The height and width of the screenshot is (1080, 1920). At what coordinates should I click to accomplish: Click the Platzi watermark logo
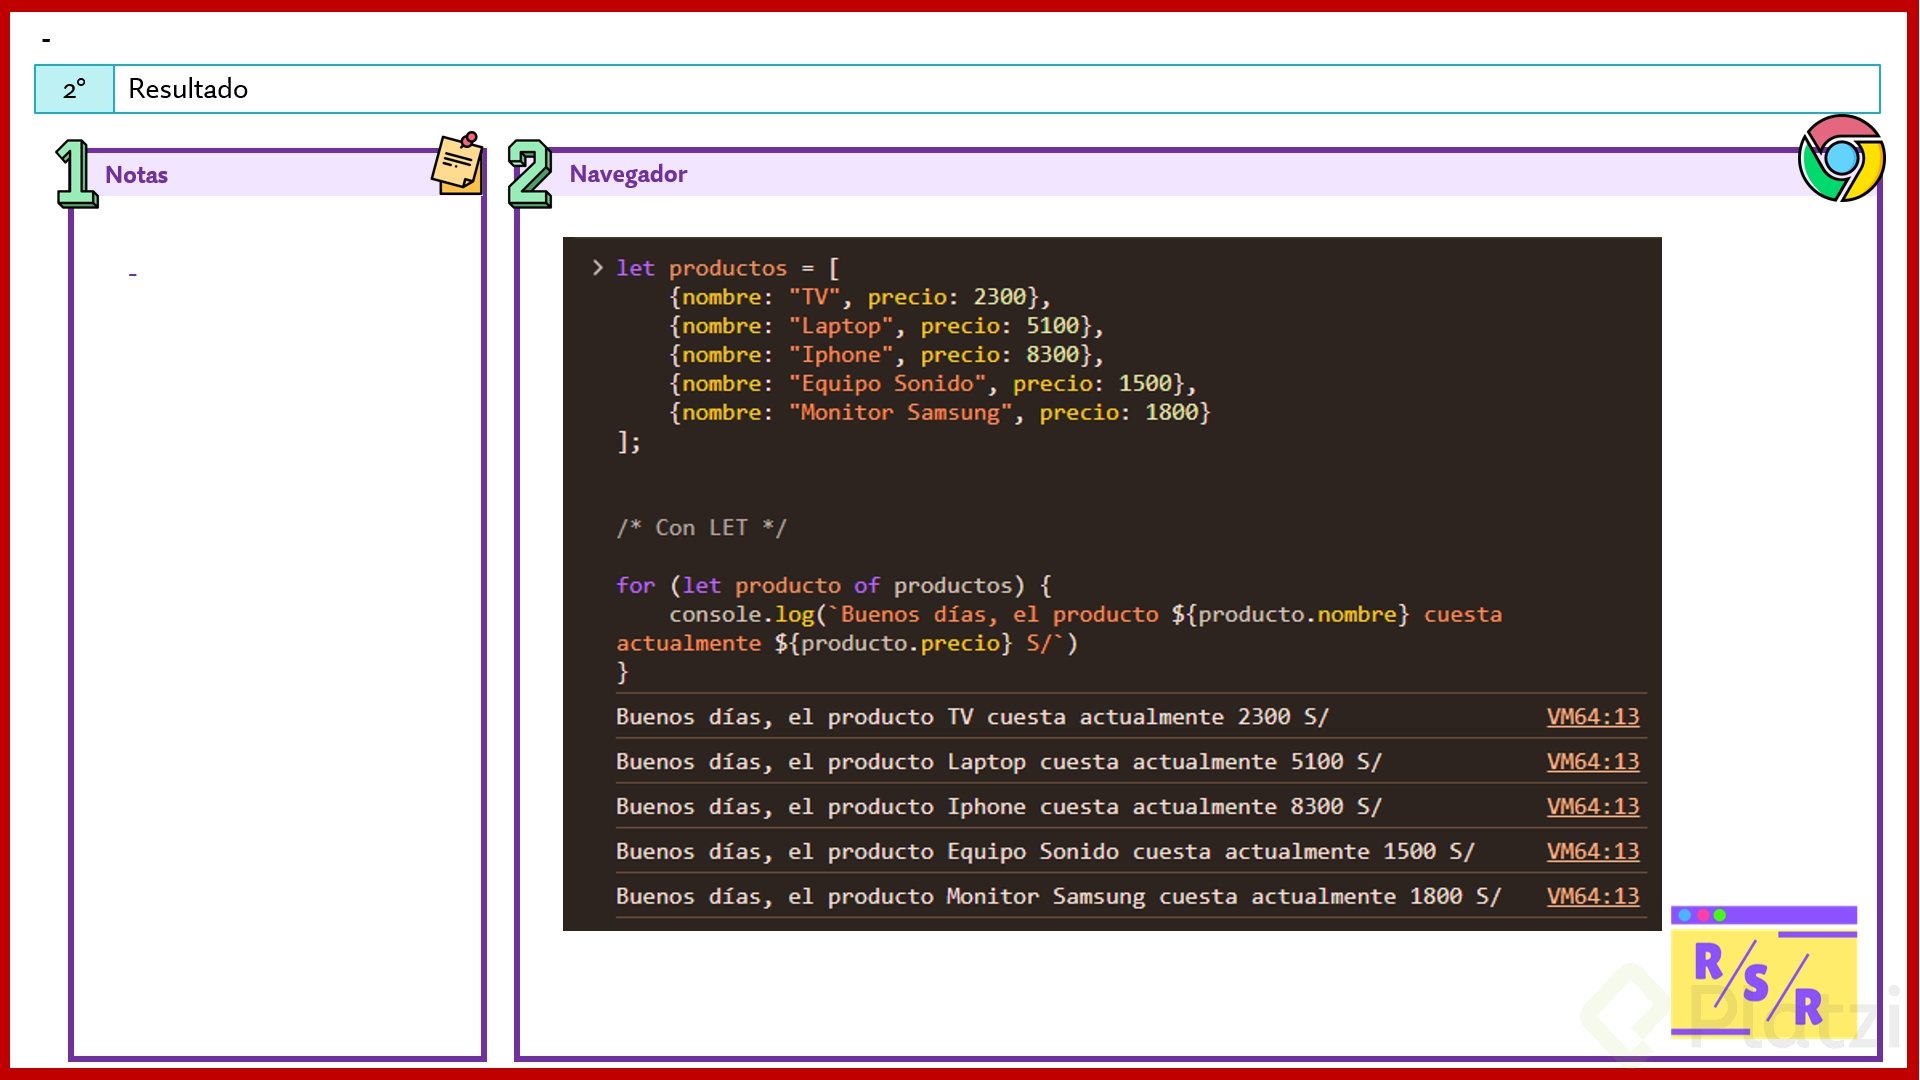click(x=1622, y=1010)
